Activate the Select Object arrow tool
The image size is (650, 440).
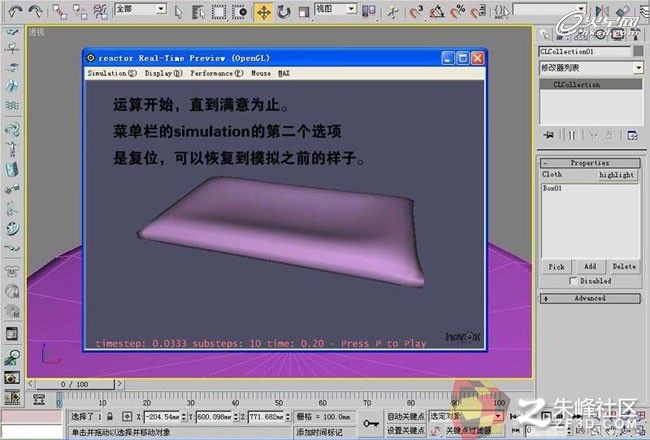click(178, 12)
